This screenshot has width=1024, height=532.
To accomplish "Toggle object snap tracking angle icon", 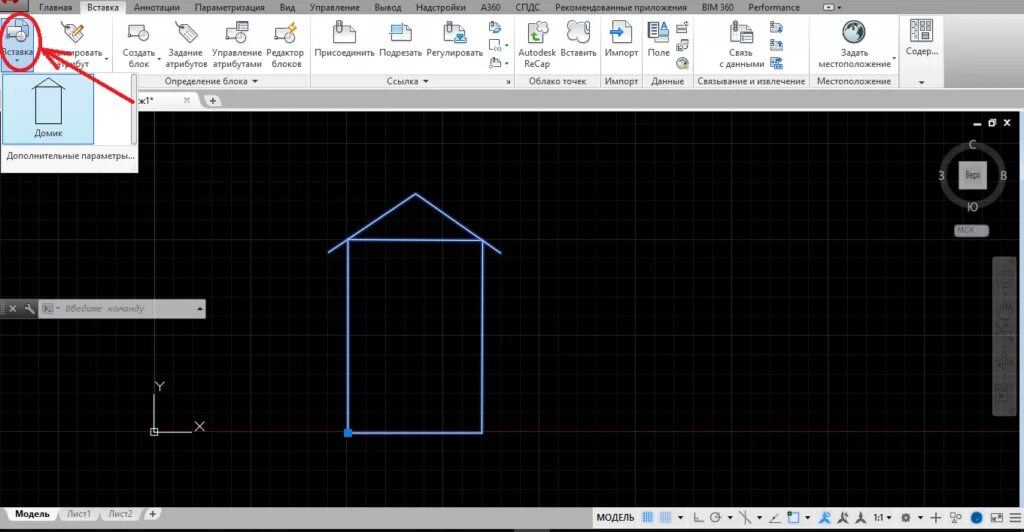I will tap(775, 518).
